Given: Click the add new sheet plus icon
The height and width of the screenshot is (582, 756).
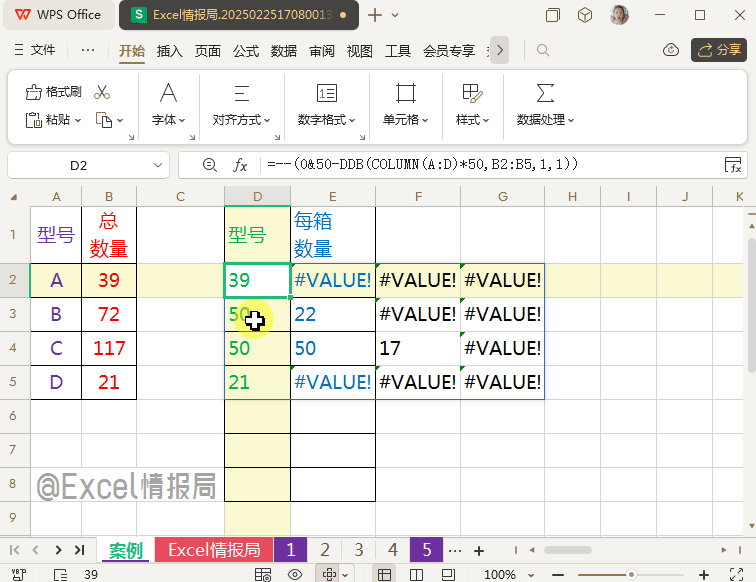Looking at the screenshot, I should (x=479, y=550).
